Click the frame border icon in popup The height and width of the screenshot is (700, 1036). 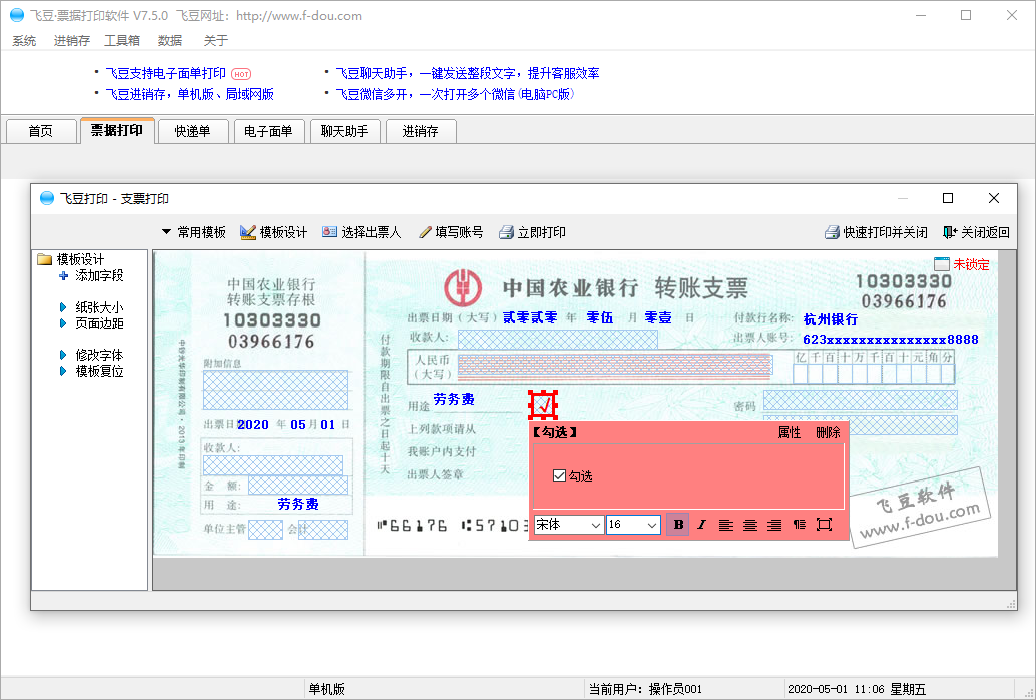coord(824,525)
